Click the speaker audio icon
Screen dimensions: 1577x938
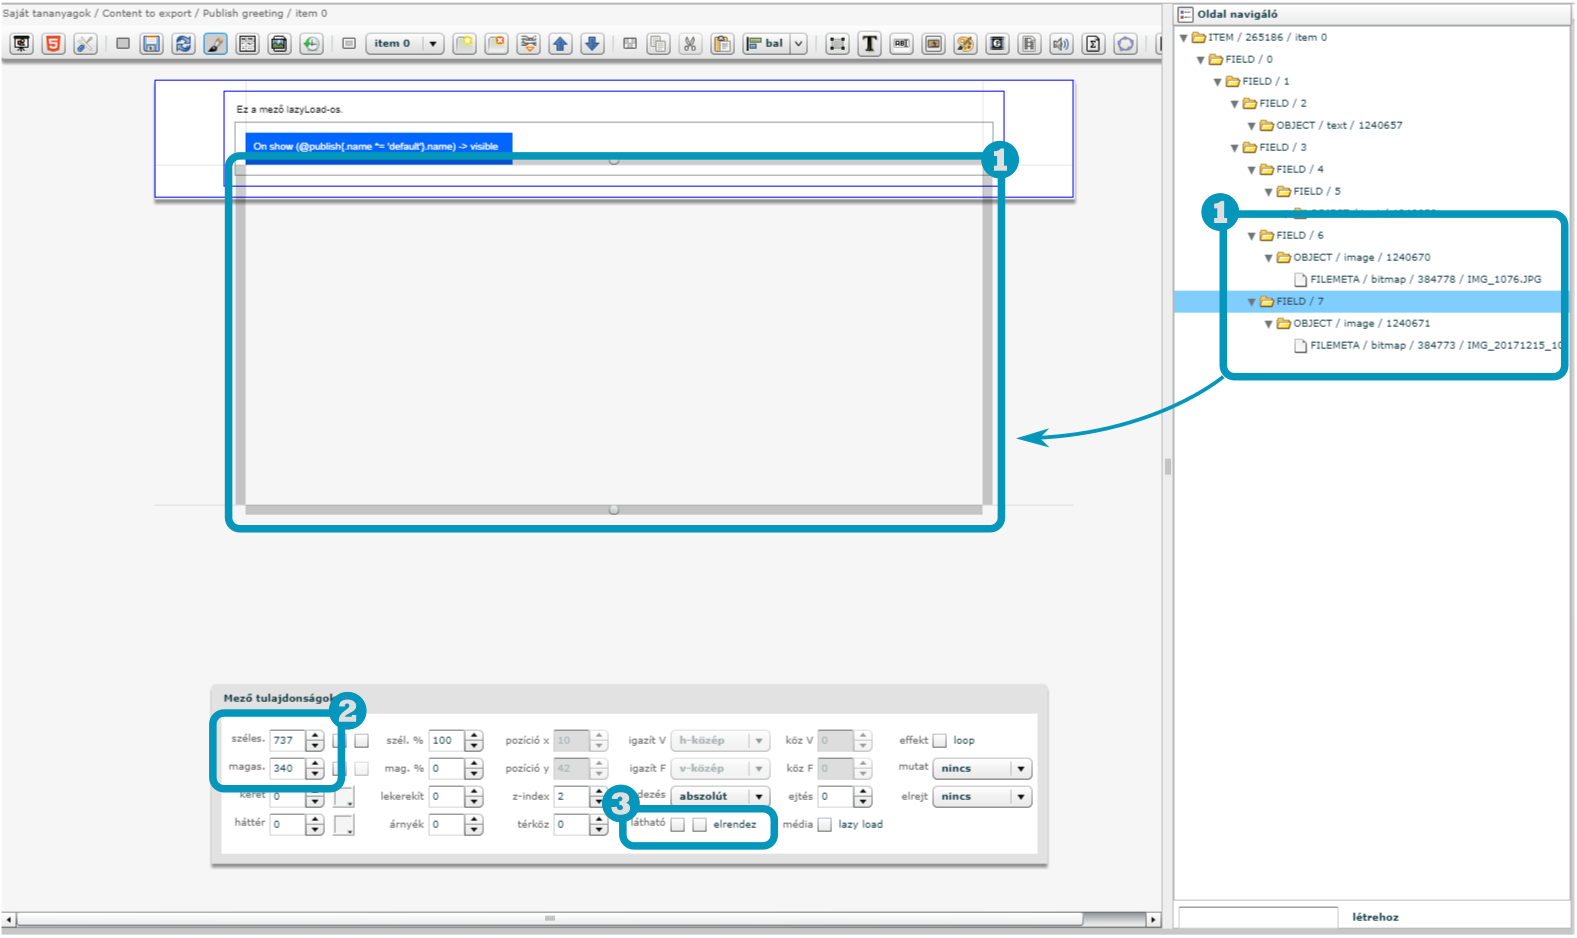(x=1061, y=44)
